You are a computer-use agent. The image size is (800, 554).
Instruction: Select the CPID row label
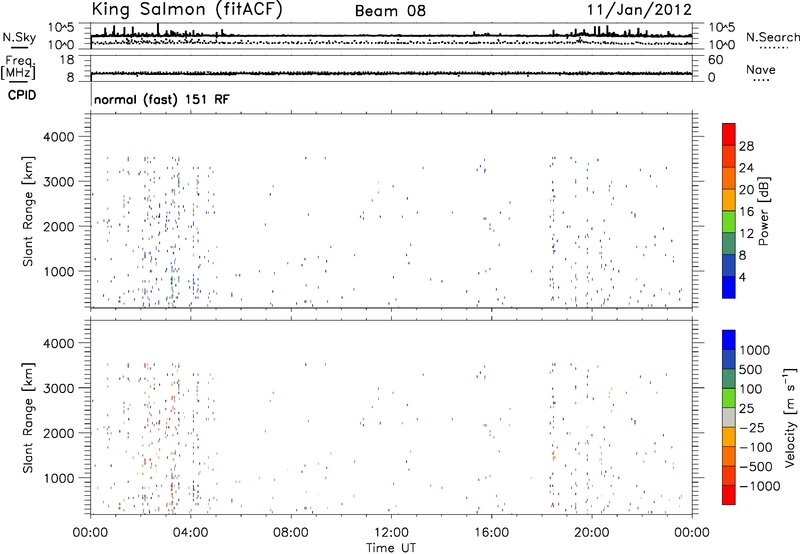(x=22, y=95)
